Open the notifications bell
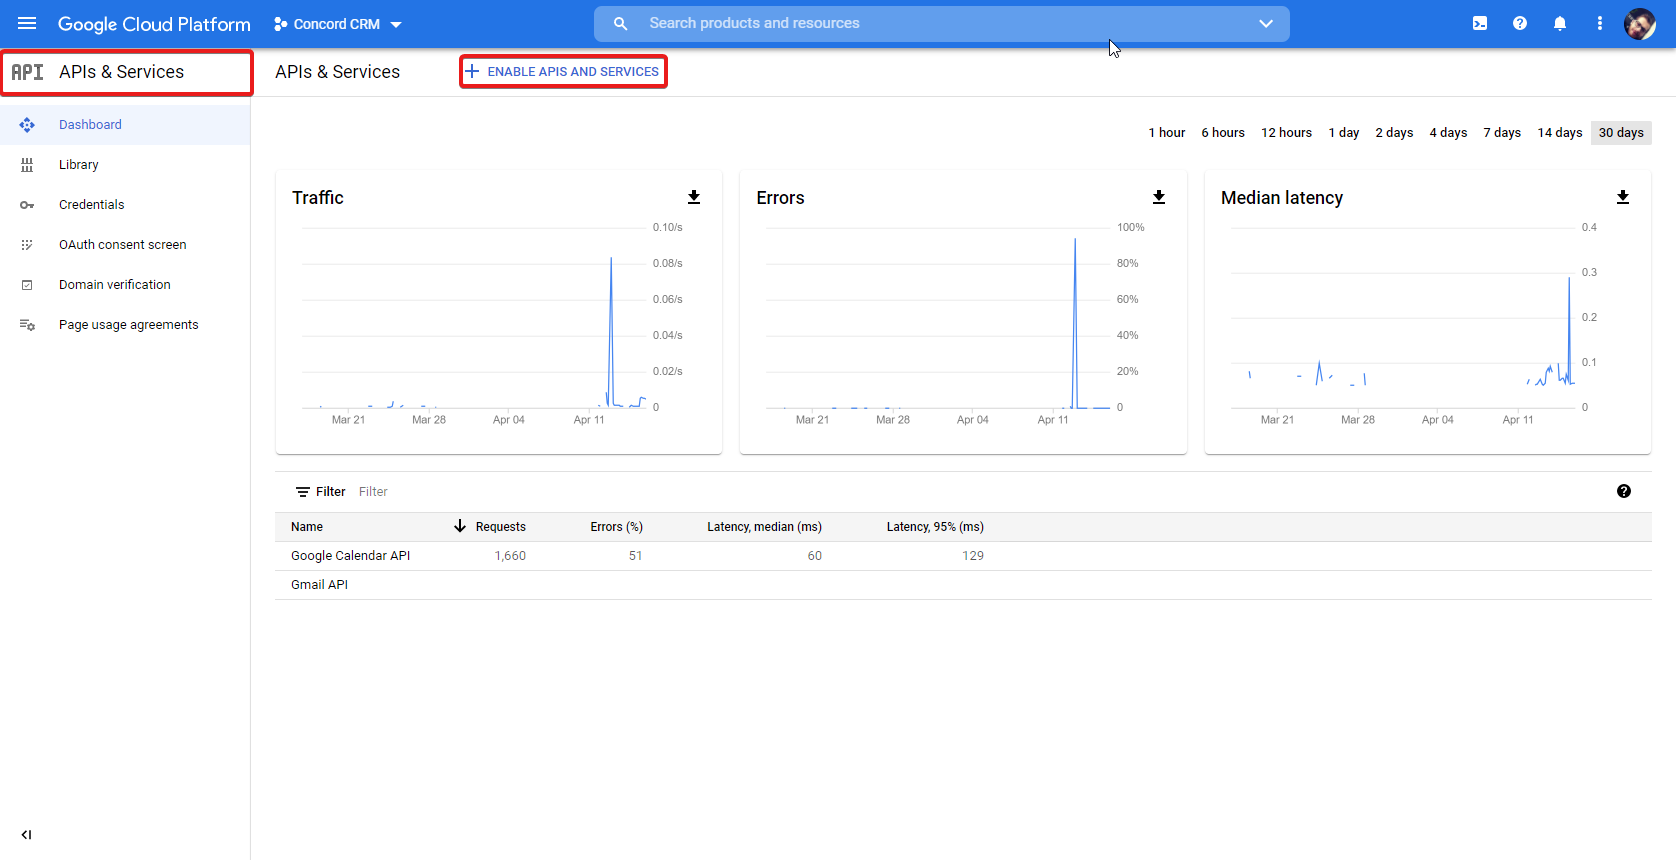The width and height of the screenshot is (1676, 860). coord(1560,23)
